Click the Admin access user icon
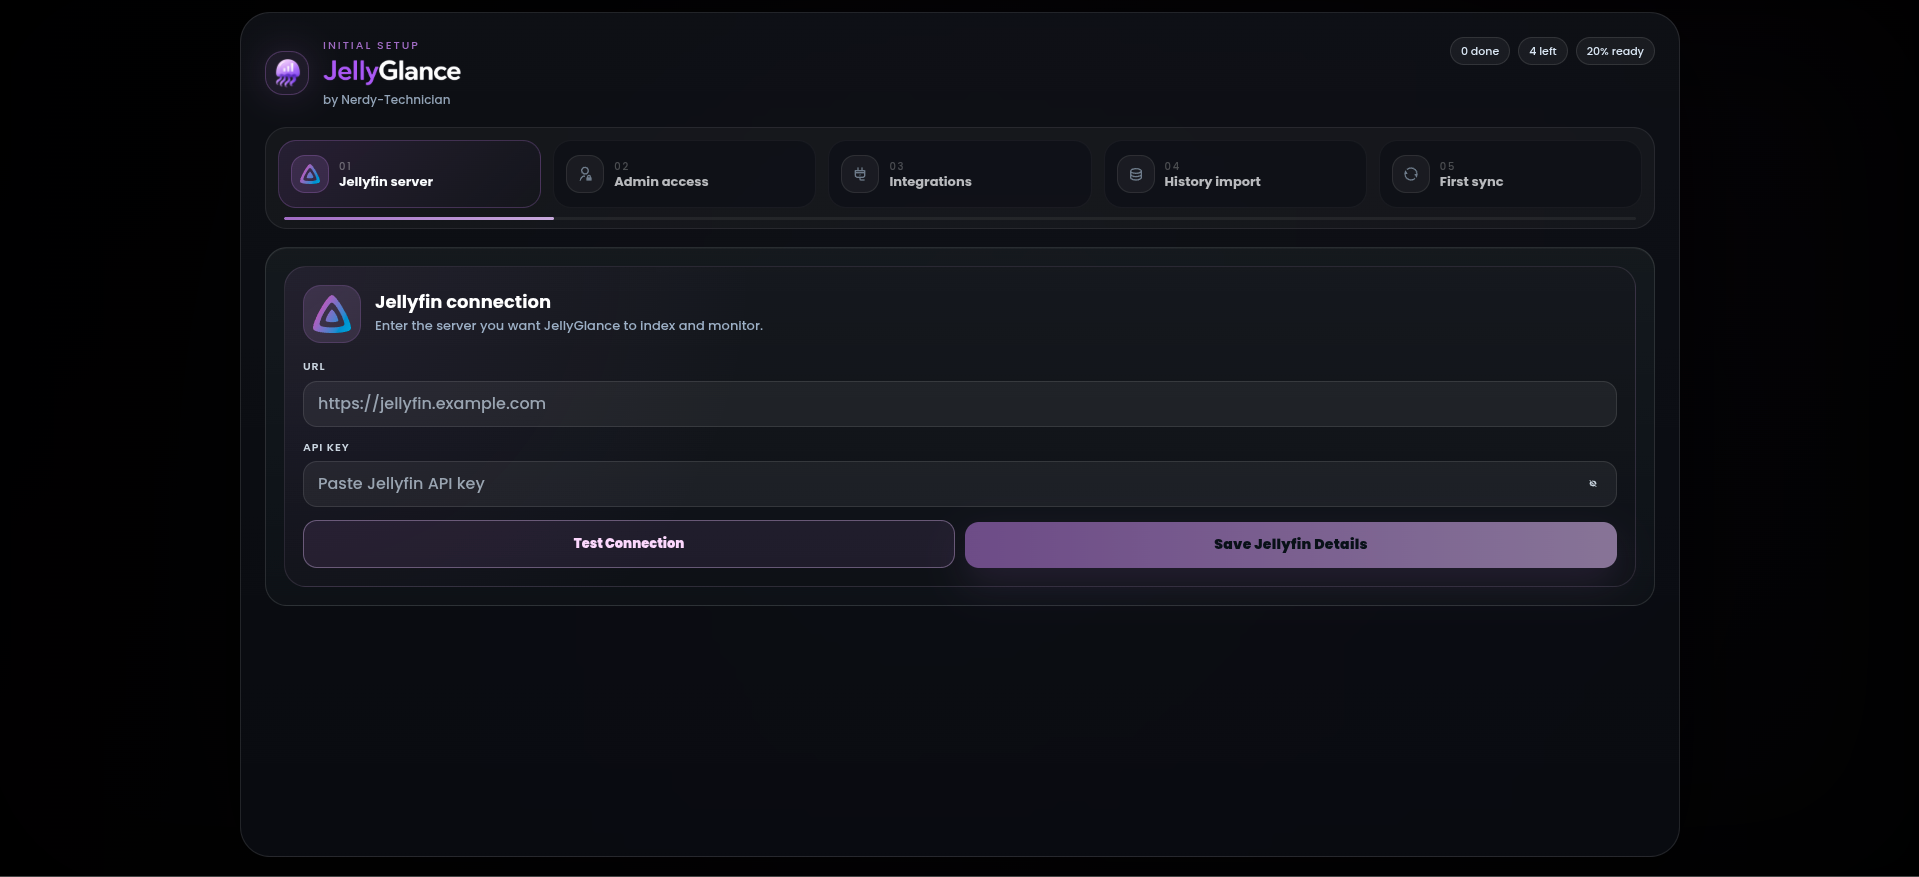 click(x=585, y=174)
